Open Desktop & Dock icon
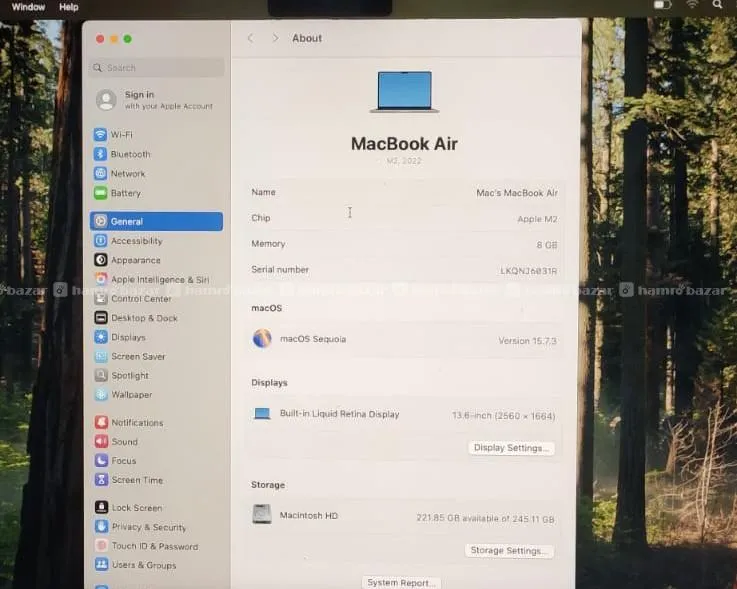This screenshot has height=589, width=737. click(x=101, y=318)
